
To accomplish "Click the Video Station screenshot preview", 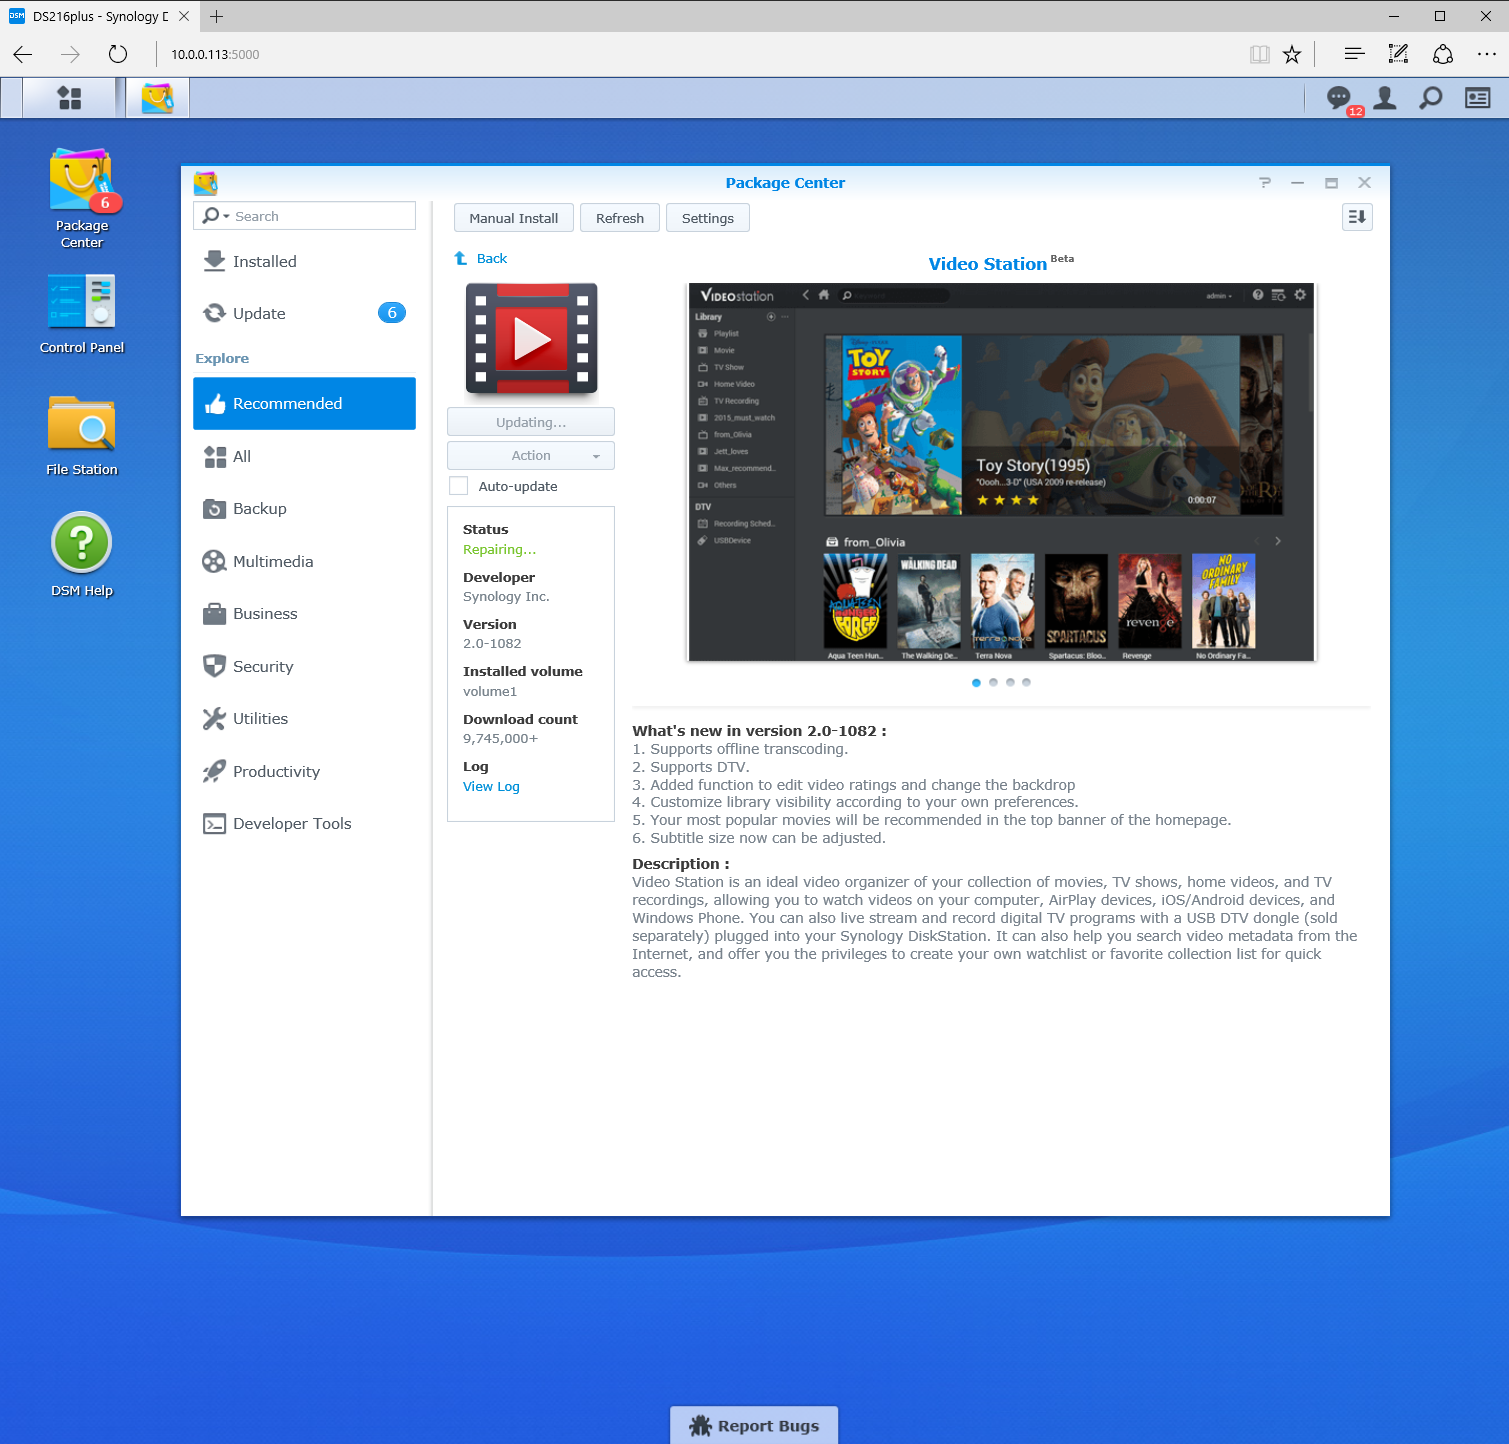I will pos(1001,472).
